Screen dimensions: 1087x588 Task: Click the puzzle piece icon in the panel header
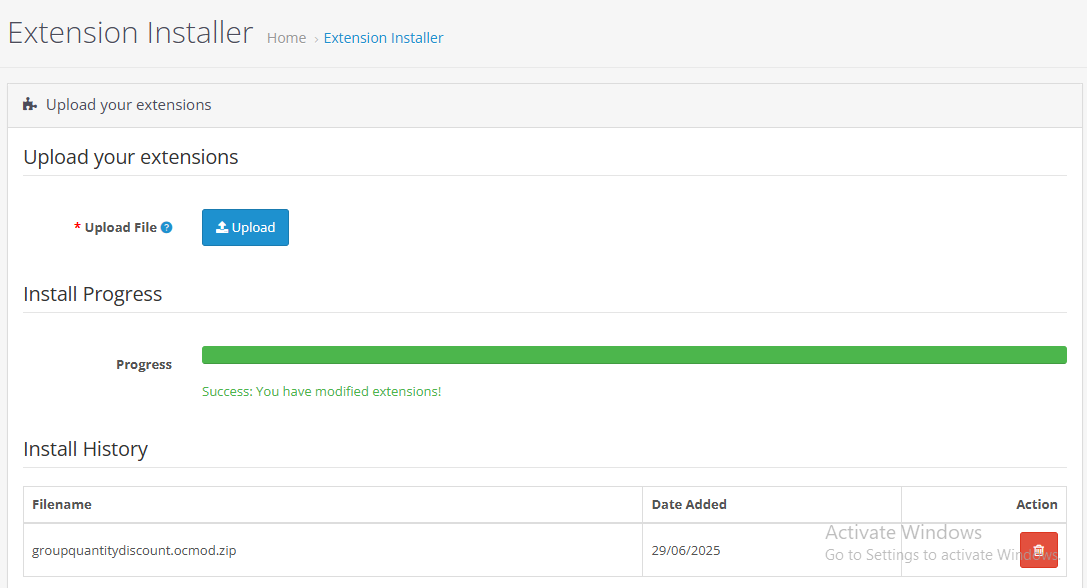[x=28, y=104]
